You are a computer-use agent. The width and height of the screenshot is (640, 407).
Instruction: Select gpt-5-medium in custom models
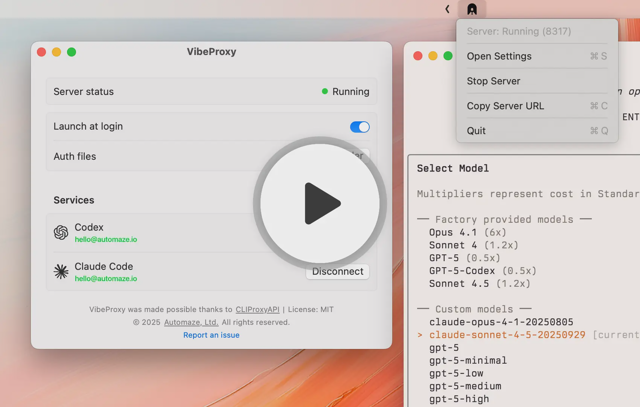click(465, 386)
